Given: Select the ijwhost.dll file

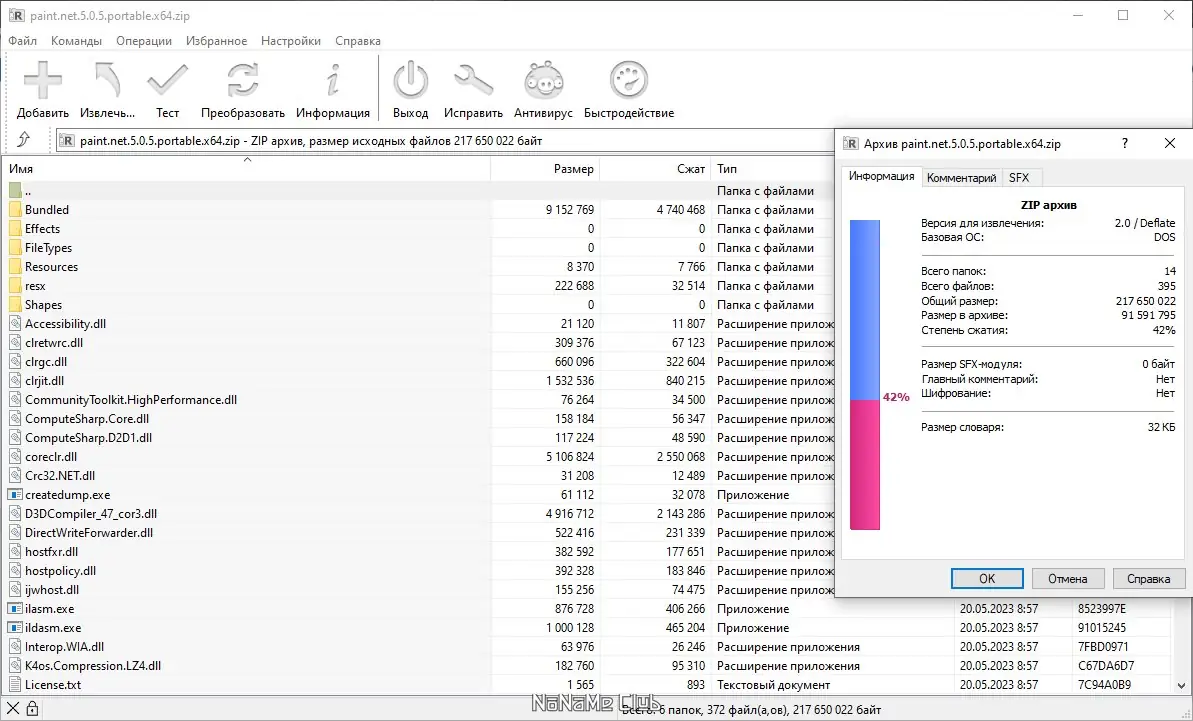Looking at the screenshot, I should coord(52,590).
